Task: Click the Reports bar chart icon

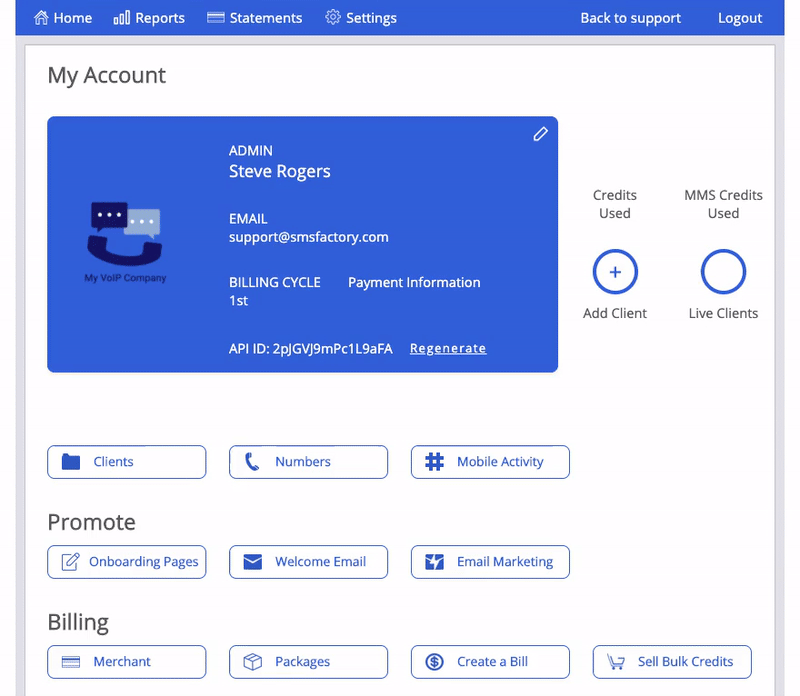Action: click(121, 18)
